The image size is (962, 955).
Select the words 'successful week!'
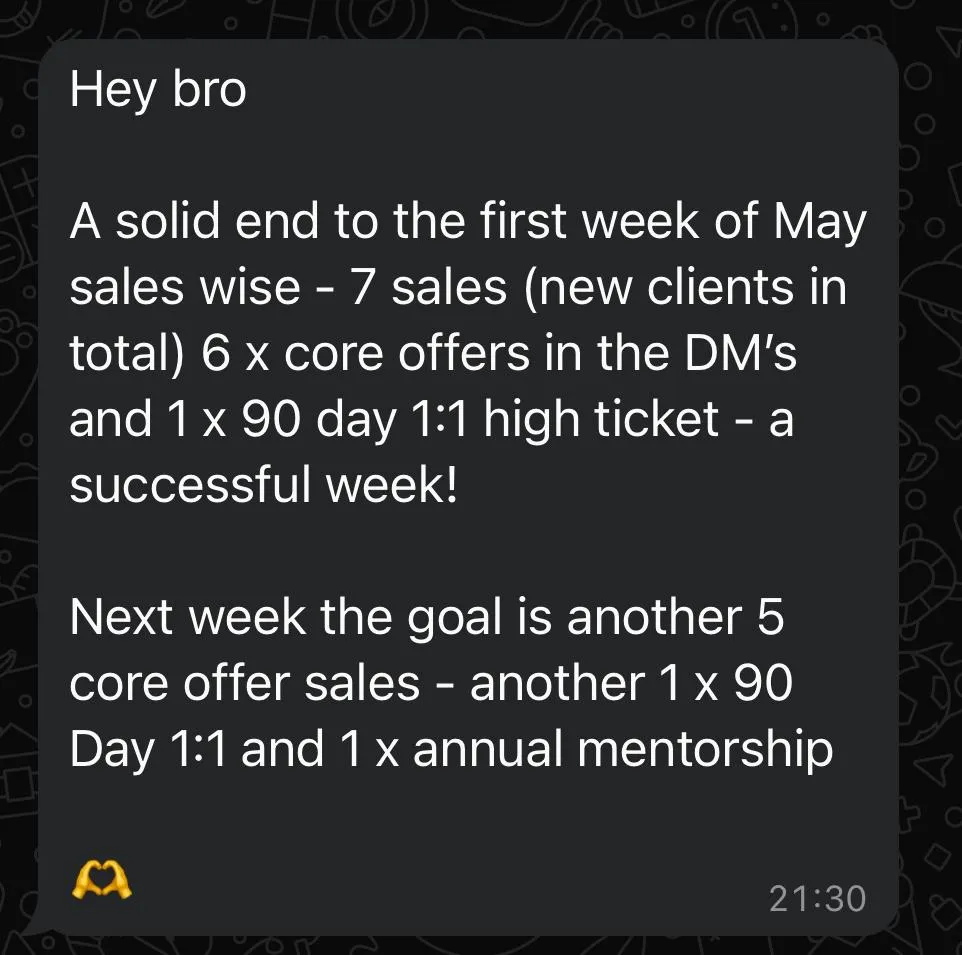[x=264, y=485]
